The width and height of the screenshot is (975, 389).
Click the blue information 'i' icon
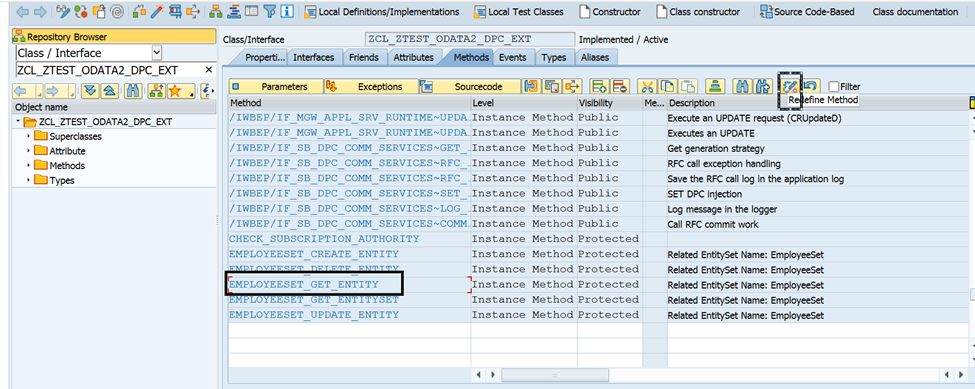point(287,11)
